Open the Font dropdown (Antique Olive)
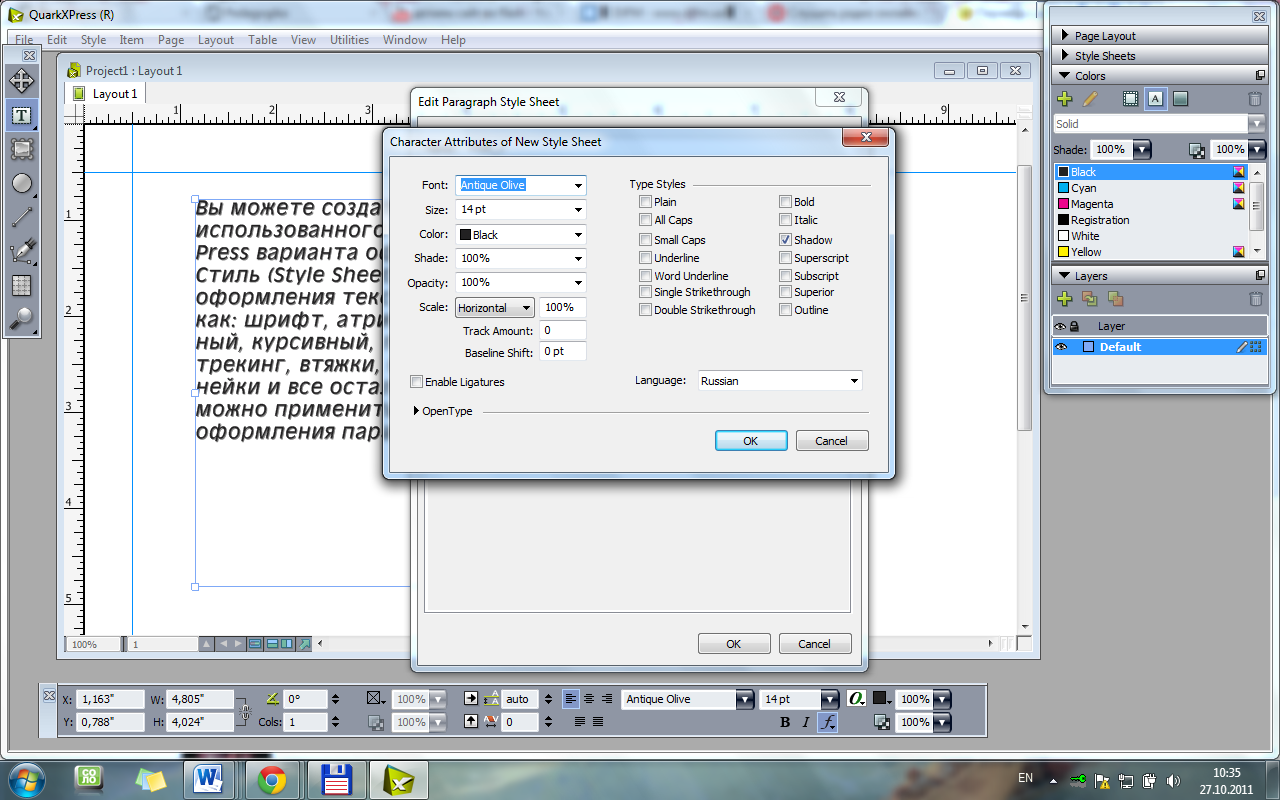Screen dimensions: 1280x800 click(x=578, y=185)
